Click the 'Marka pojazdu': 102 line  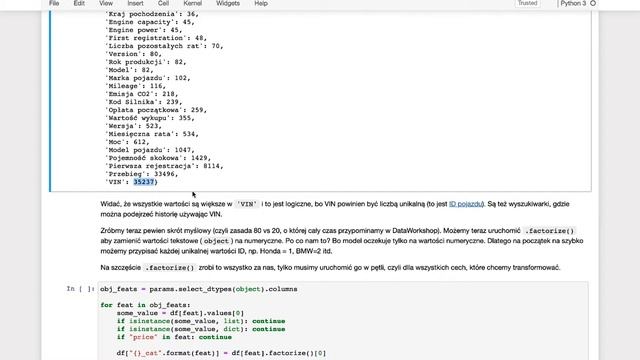pos(148,78)
